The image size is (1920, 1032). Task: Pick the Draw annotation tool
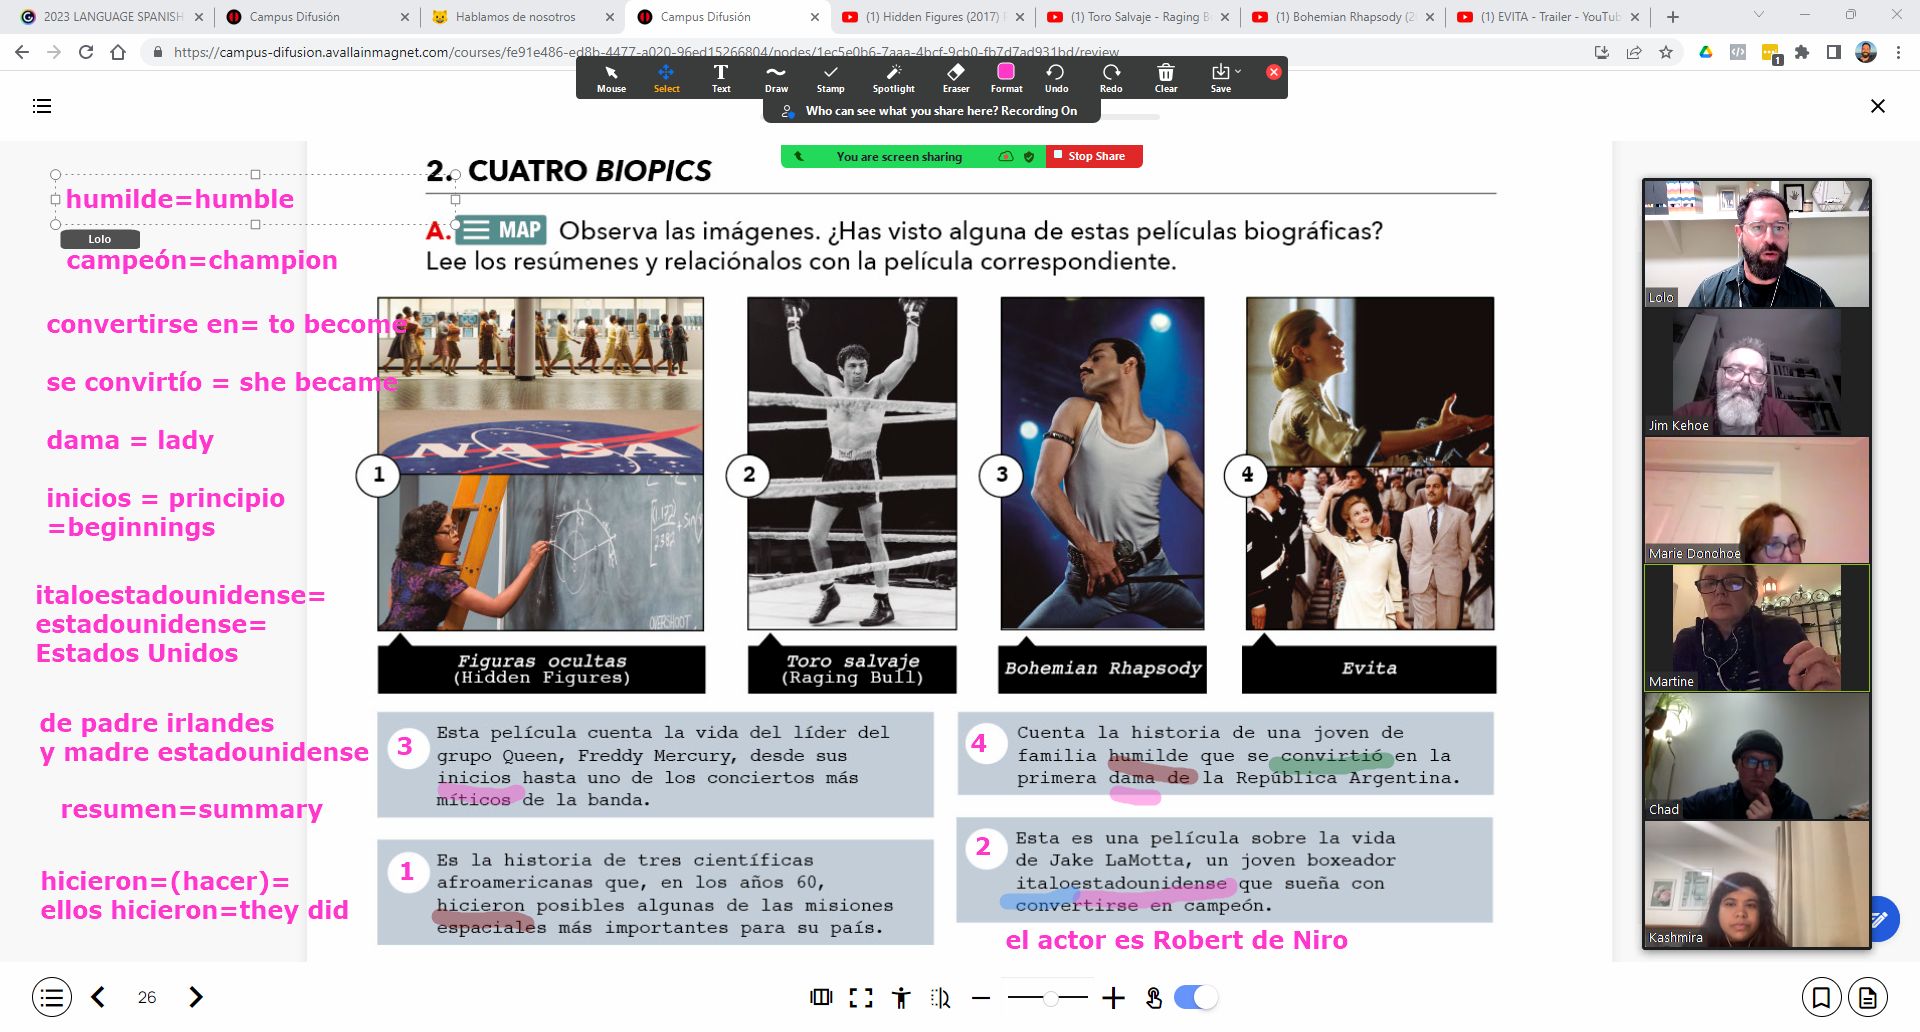click(x=776, y=78)
